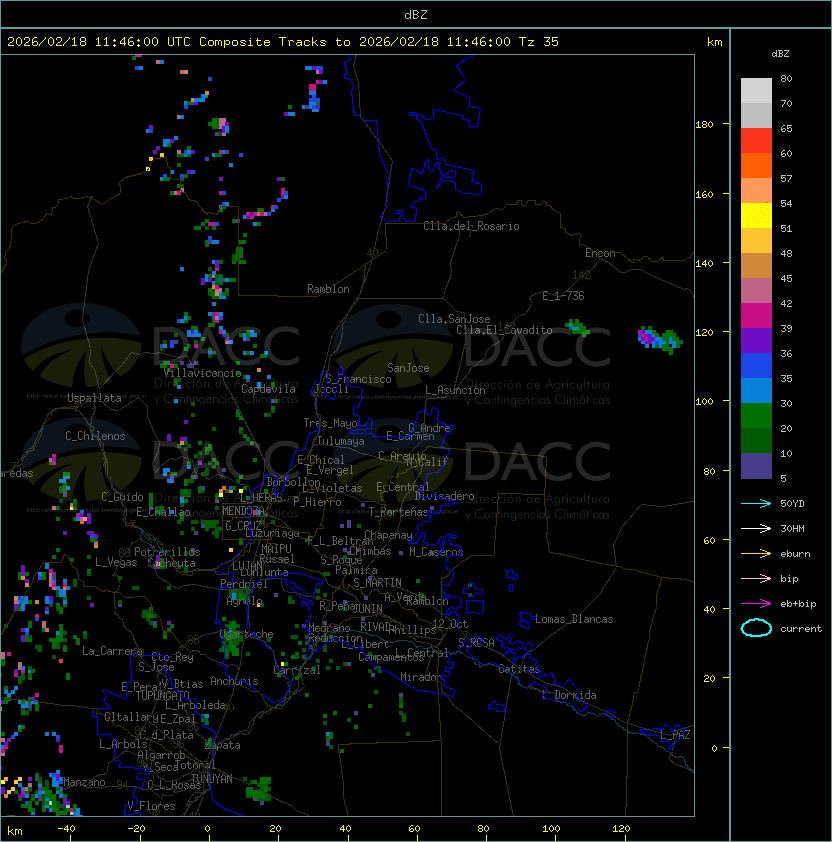Click the 'Uspallata' place label
The image size is (832, 842).
(x=94, y=398)
